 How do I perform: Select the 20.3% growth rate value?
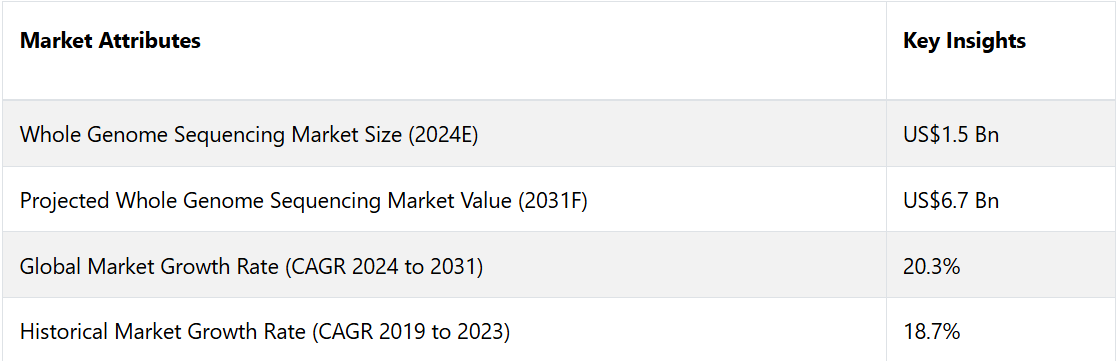(932, 266)
